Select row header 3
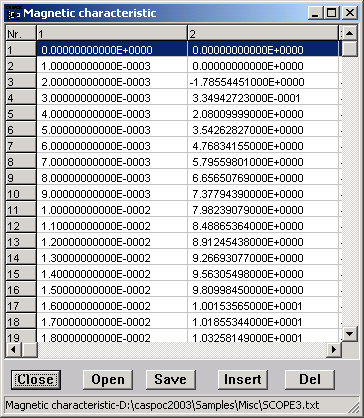 coord(21,81)
